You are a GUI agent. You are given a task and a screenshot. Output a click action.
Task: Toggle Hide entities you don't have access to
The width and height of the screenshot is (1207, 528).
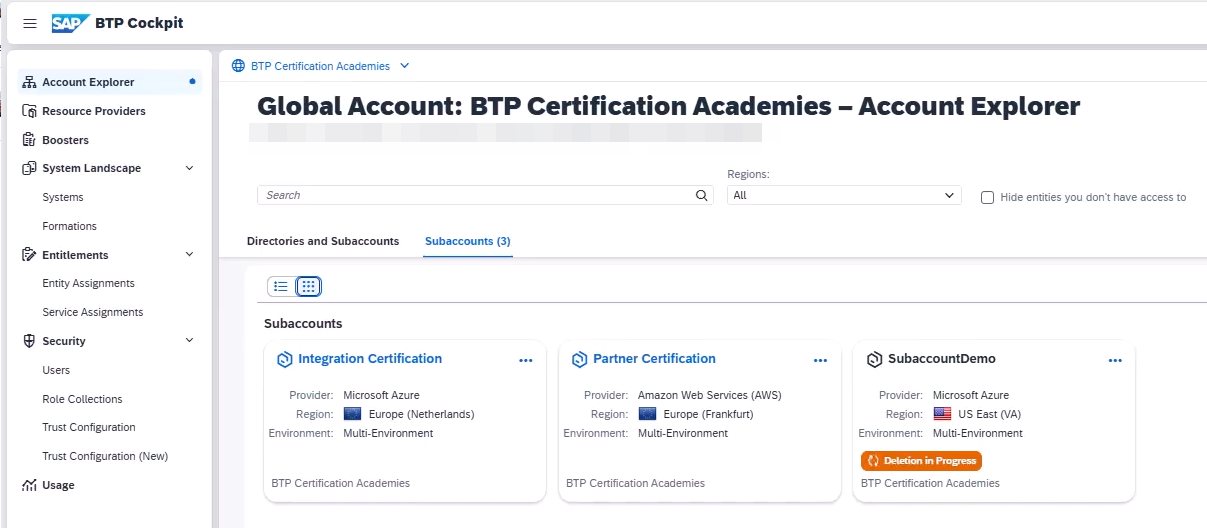pos(988,198)
